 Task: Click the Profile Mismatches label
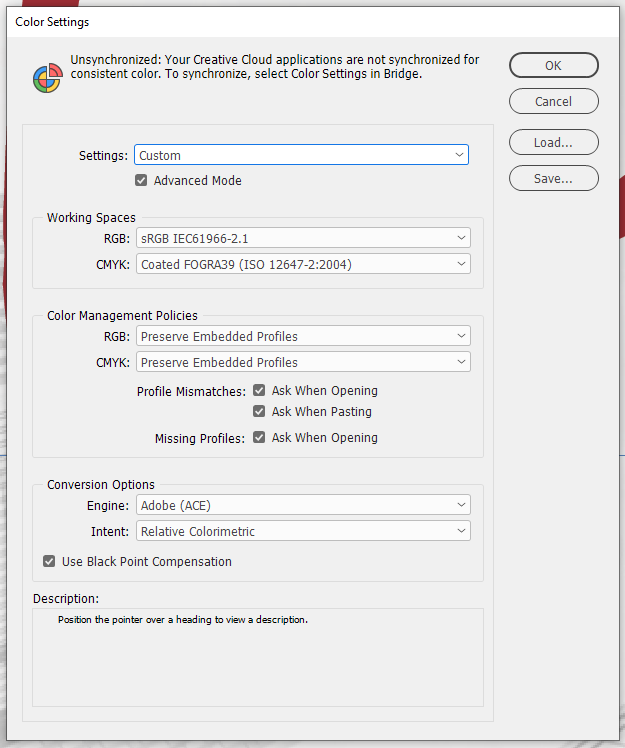point(191,391)
